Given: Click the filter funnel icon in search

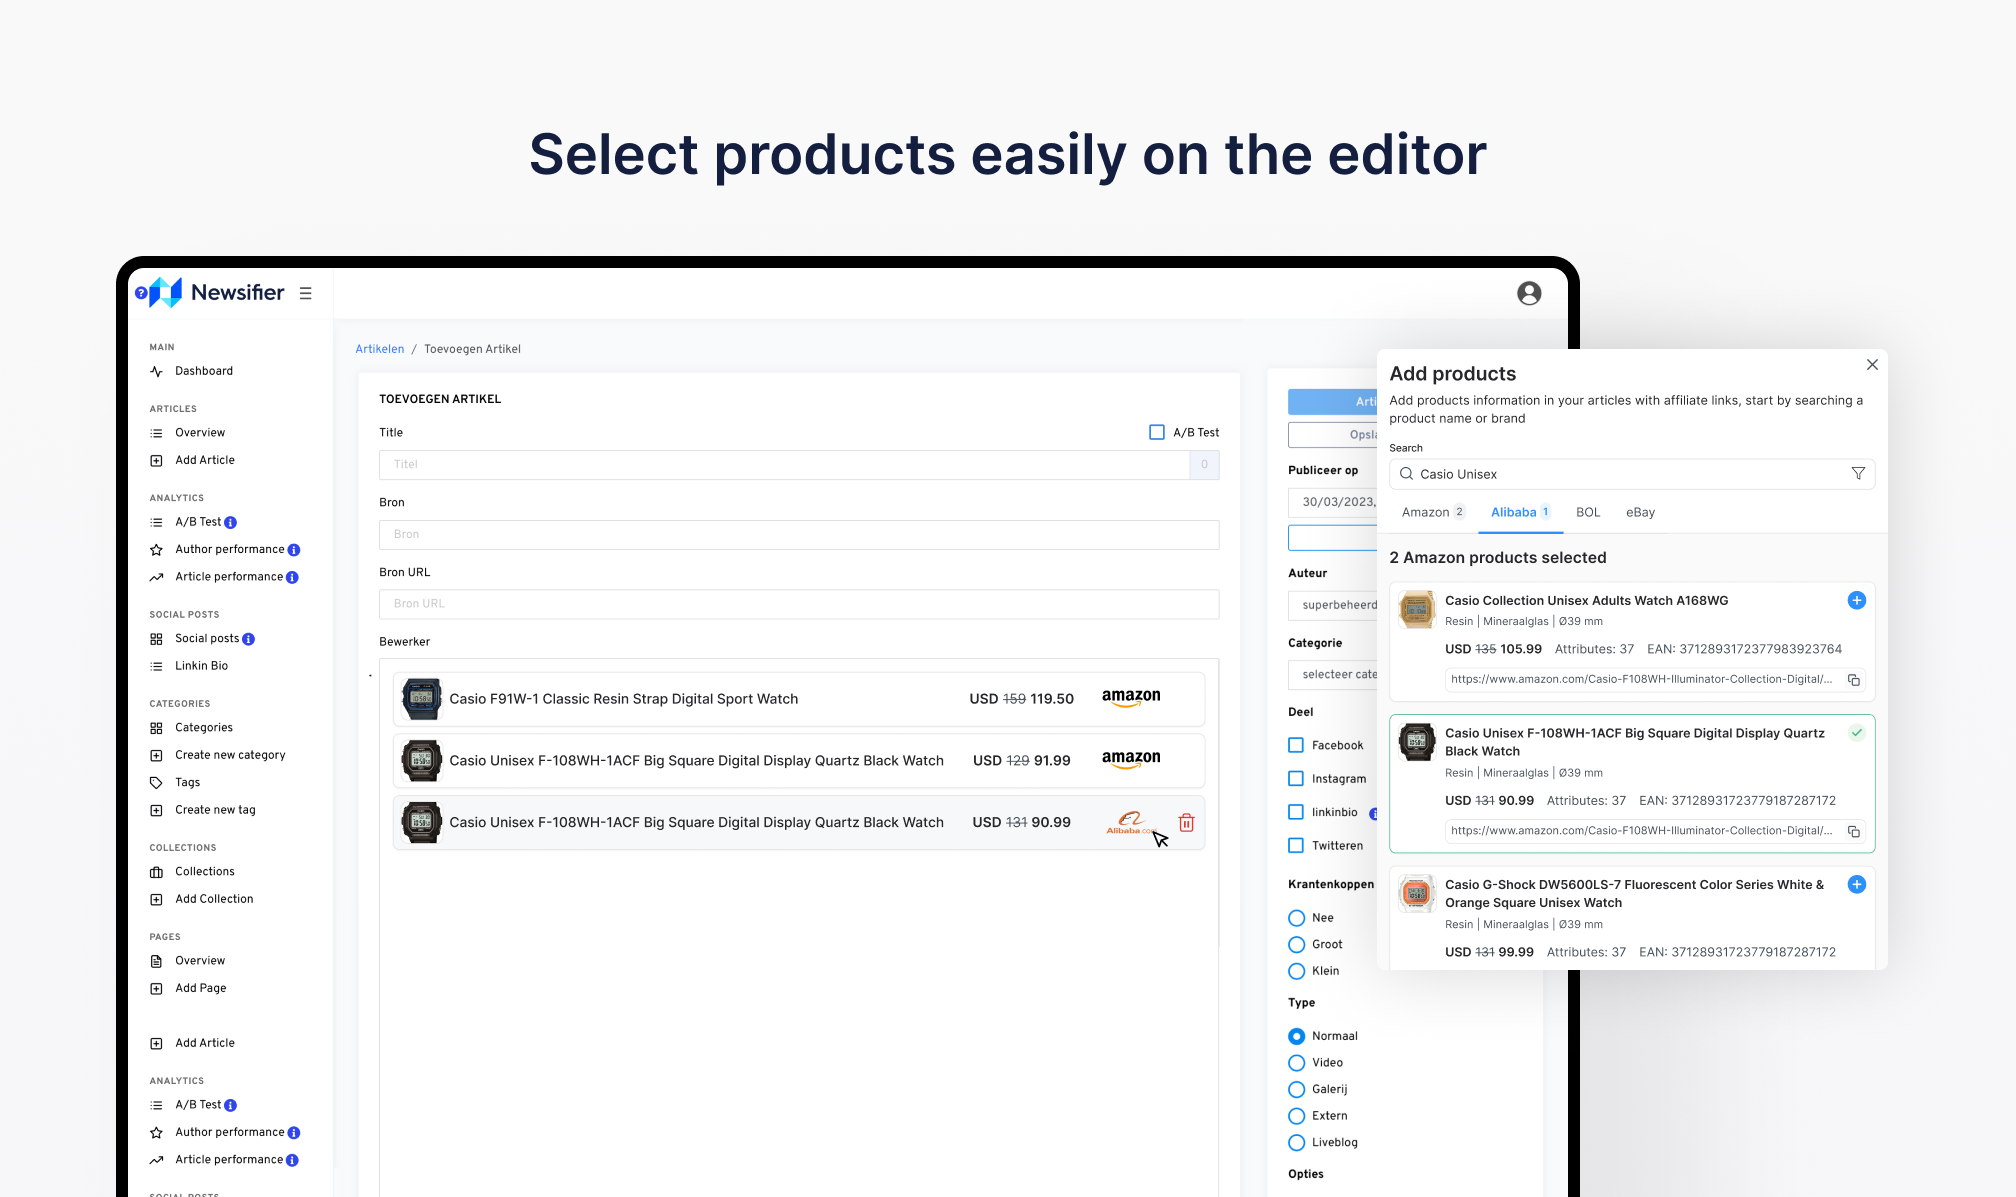Looking at the screenshot, I should [1857, 474].
